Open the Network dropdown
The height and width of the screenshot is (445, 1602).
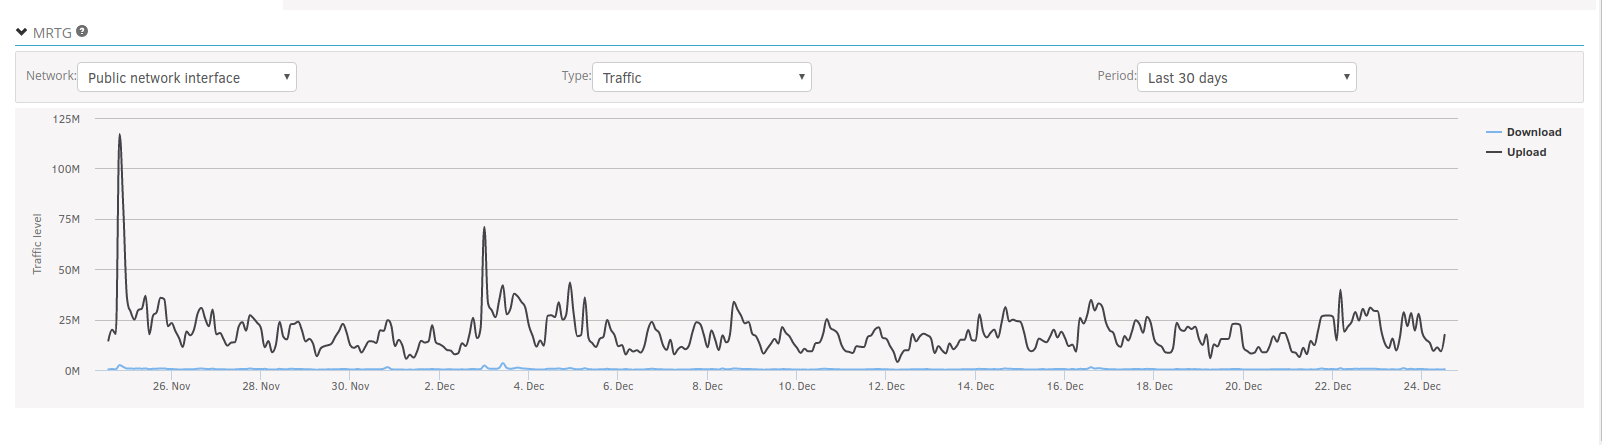tap(187, 77)
